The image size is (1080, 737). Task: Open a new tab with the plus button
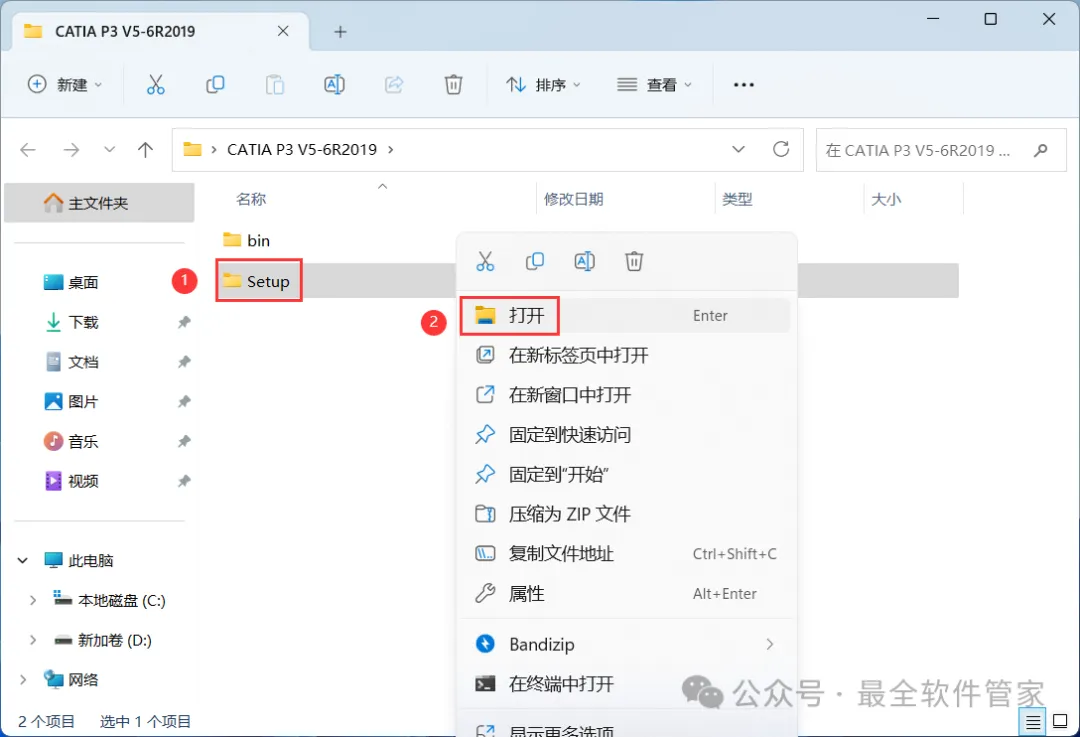(x=340, y=32)
